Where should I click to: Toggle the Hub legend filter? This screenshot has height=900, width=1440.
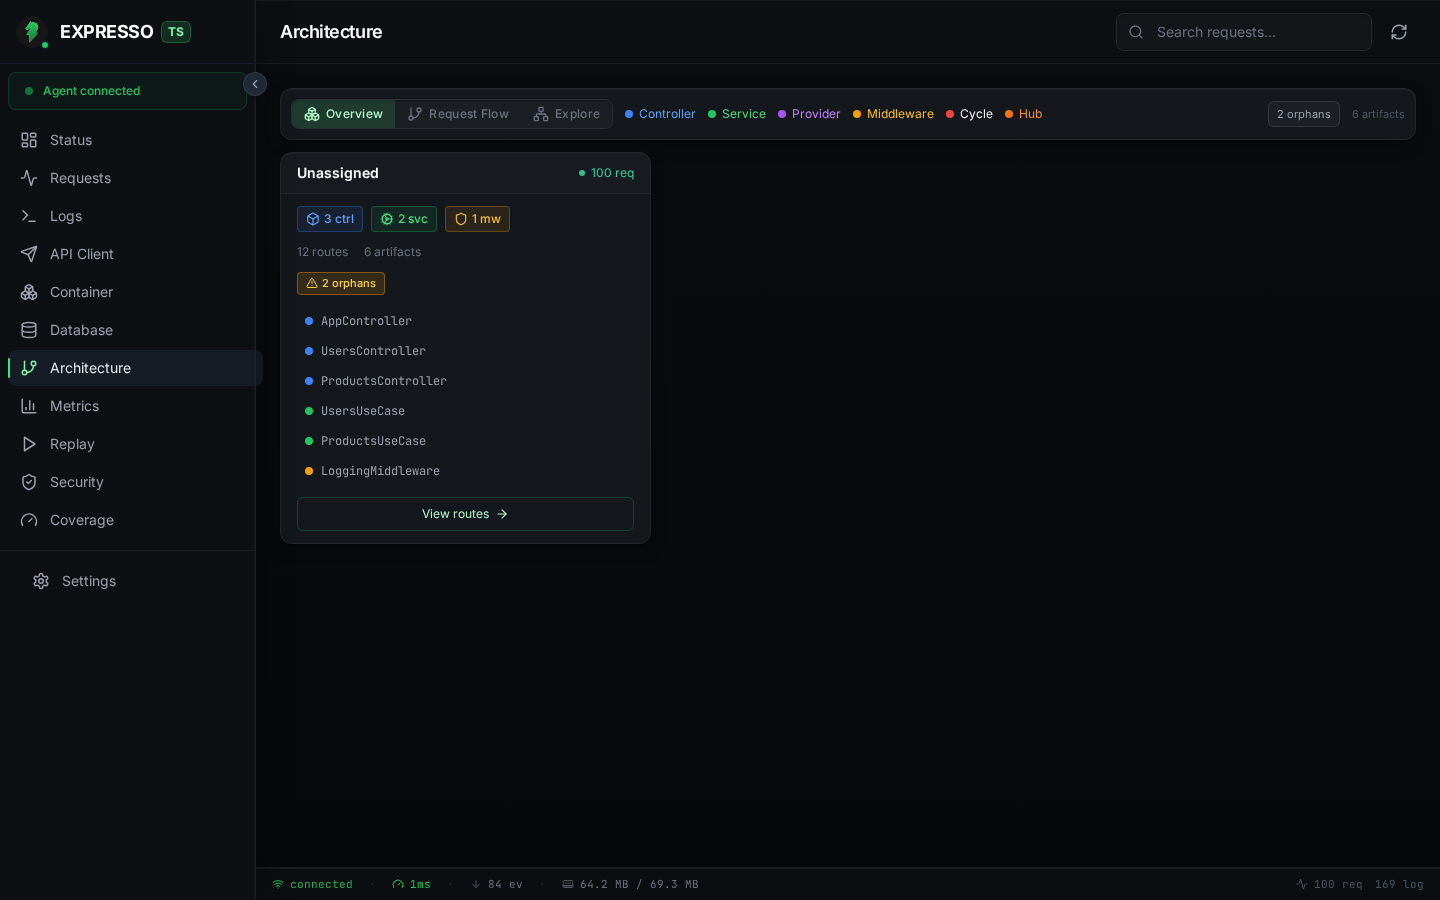[x=1023, y=114]
